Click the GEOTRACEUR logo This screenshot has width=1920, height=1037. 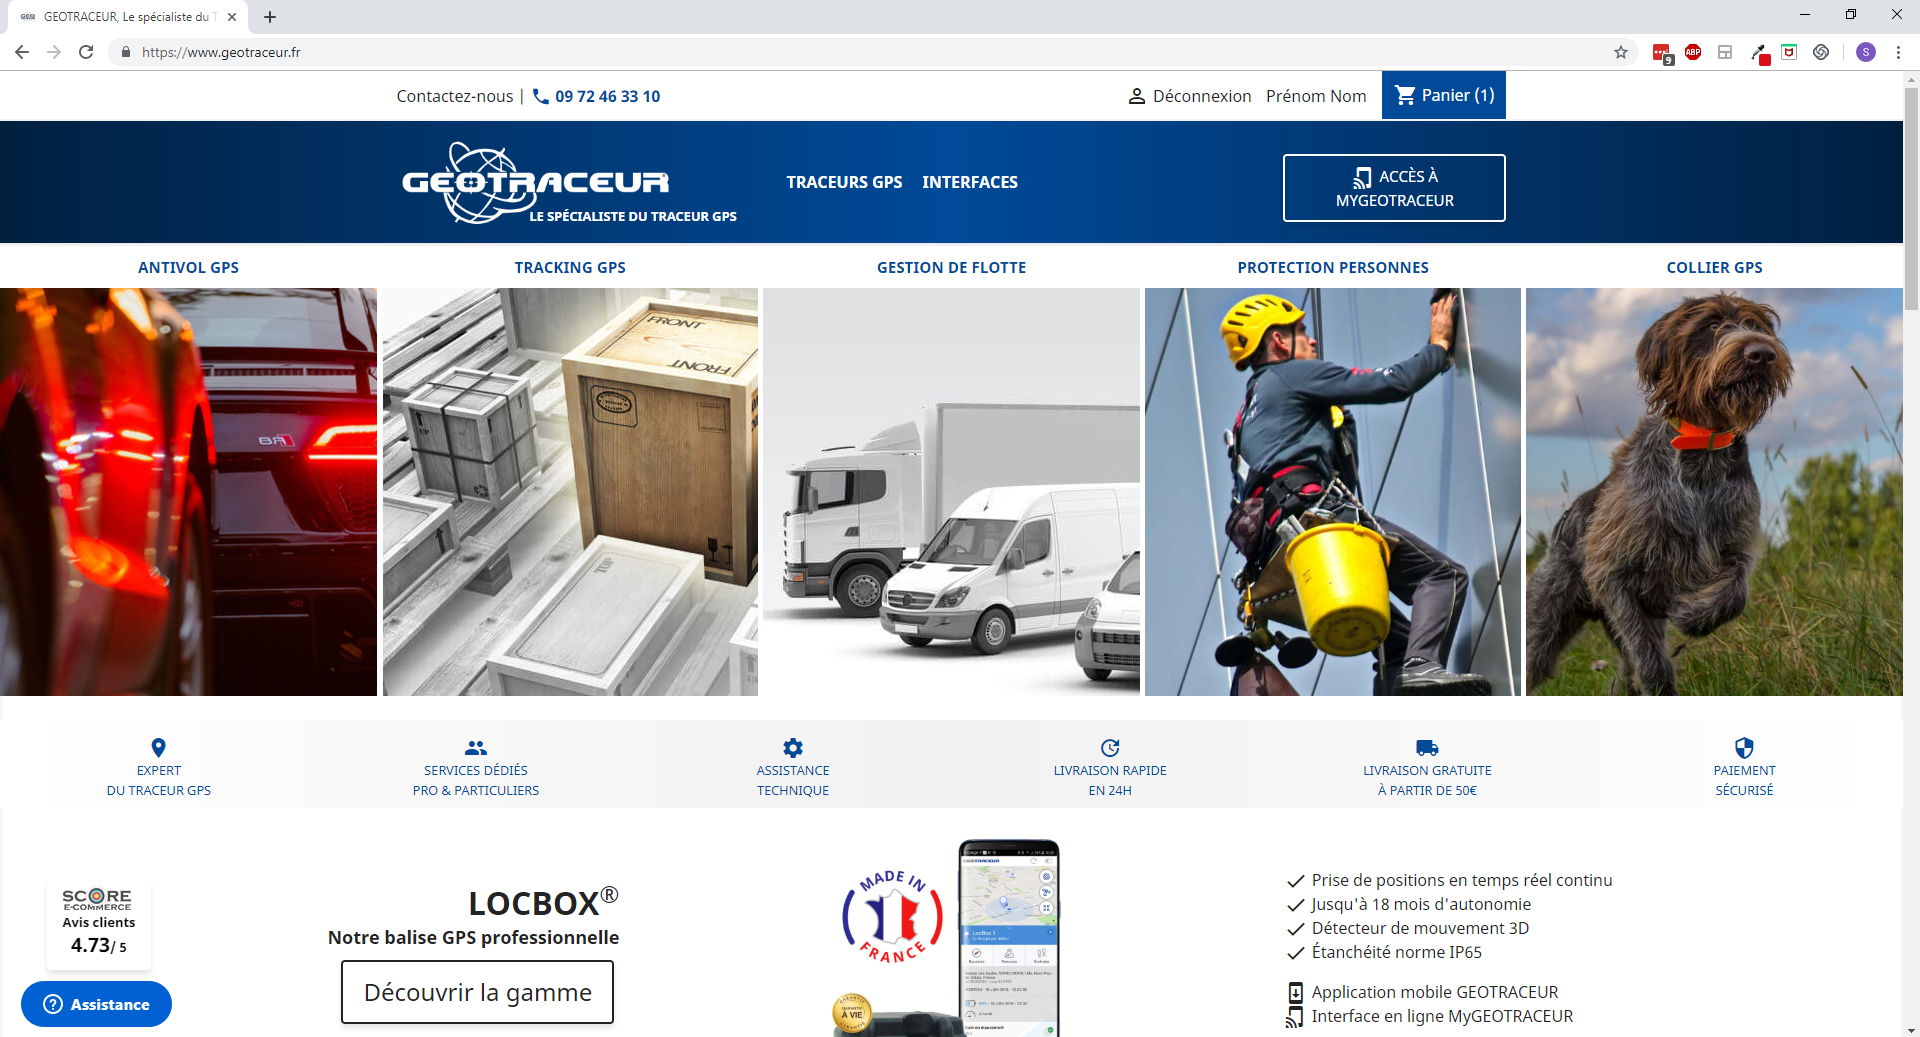[535, 182]
